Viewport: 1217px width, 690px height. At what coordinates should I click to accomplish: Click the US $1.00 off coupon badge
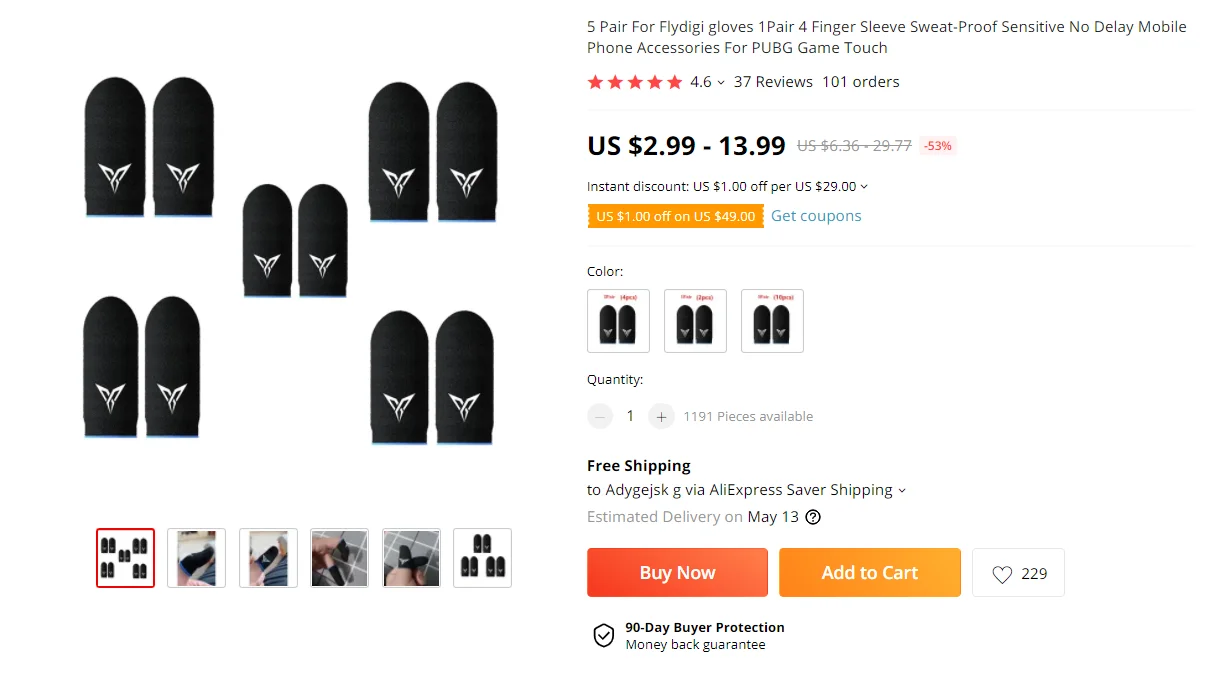[675, 216]
